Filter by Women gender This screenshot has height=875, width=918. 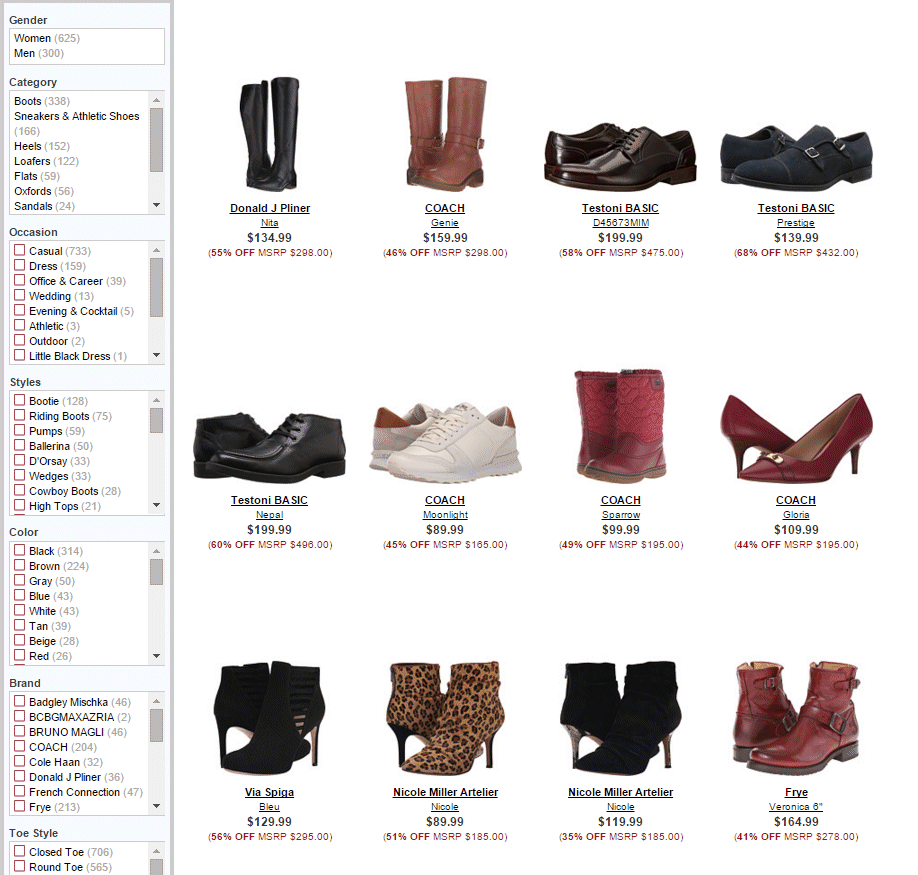point(32,38)
